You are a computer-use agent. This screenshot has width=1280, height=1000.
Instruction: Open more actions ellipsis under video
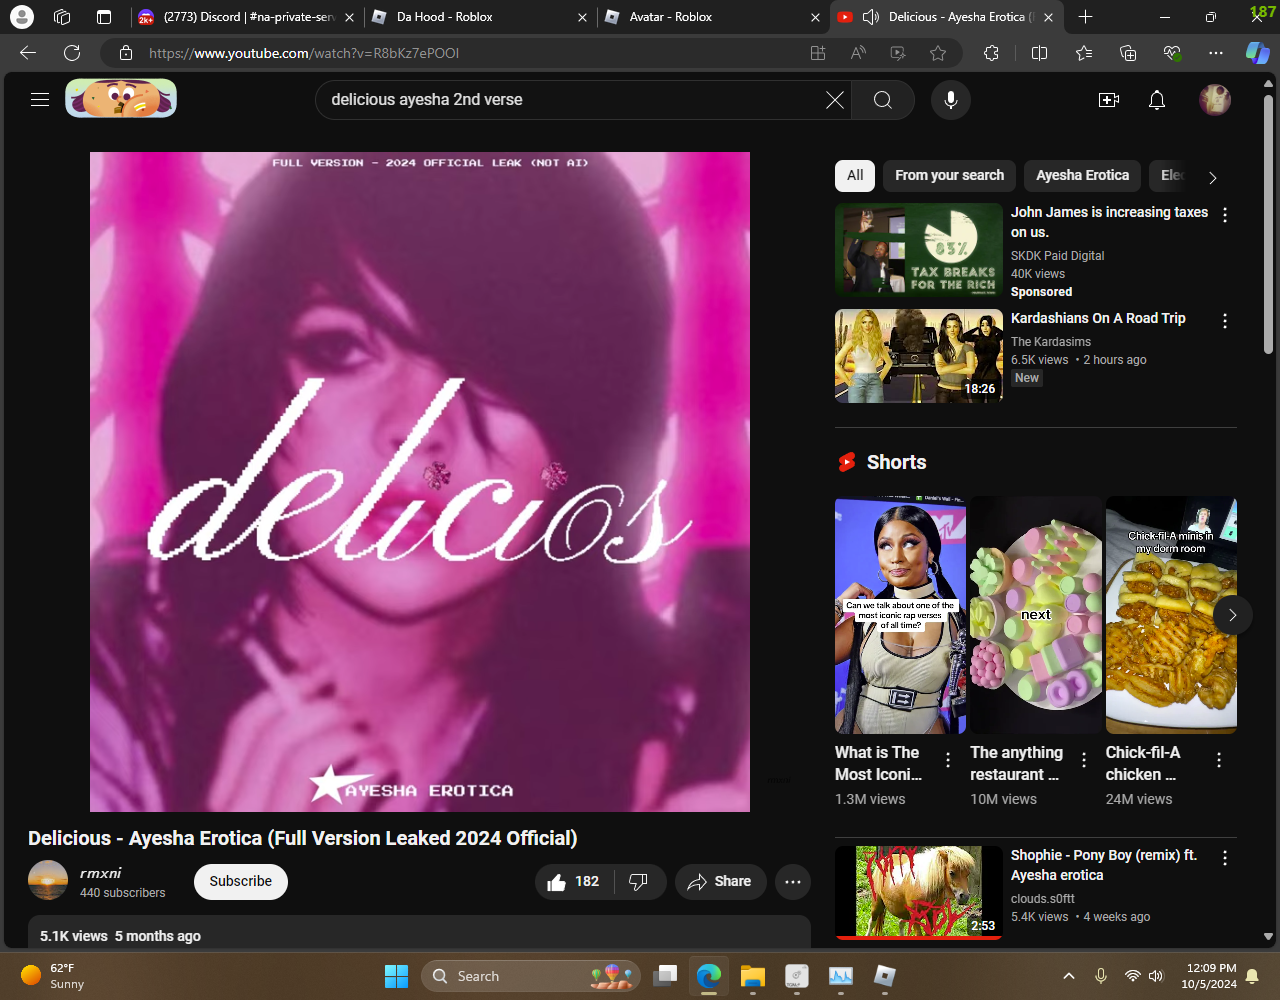click(x=793, y=882)
